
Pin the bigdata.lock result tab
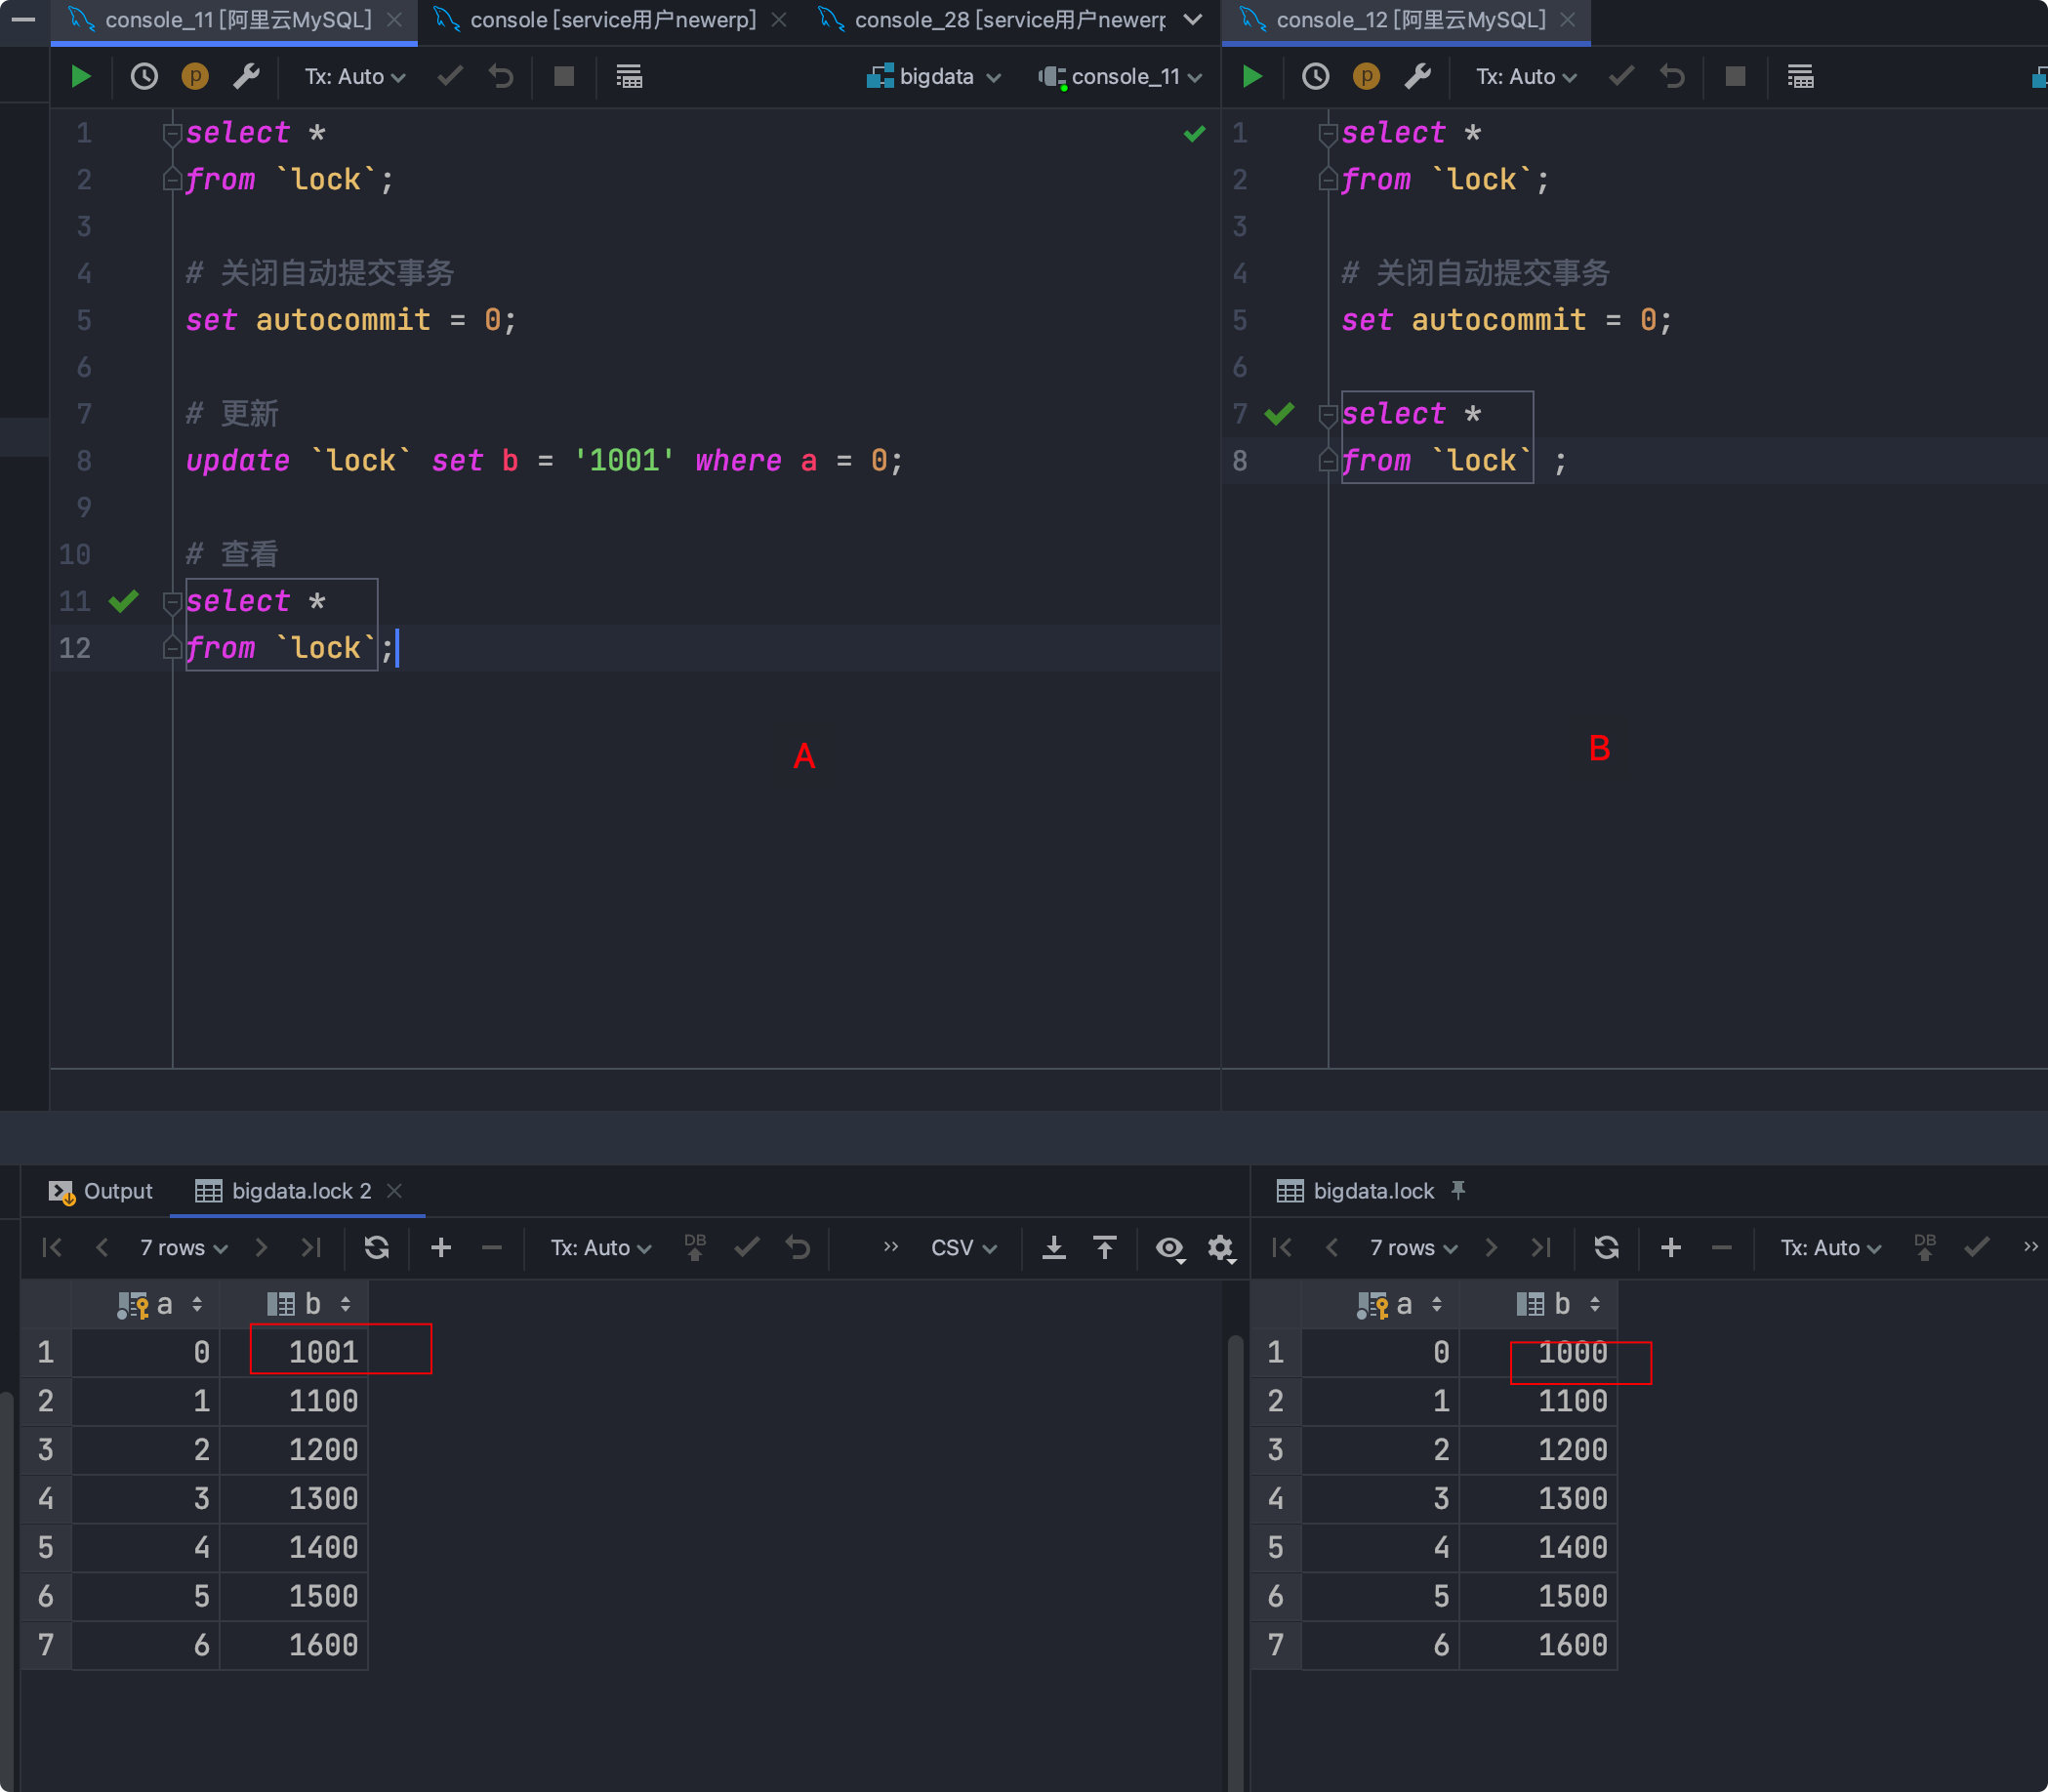(1458, 1190)
